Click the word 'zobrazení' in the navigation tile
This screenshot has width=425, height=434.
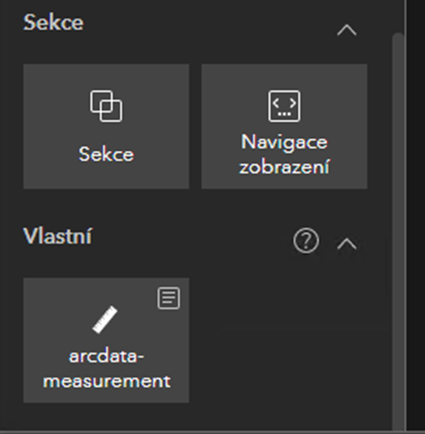point(284,167)
